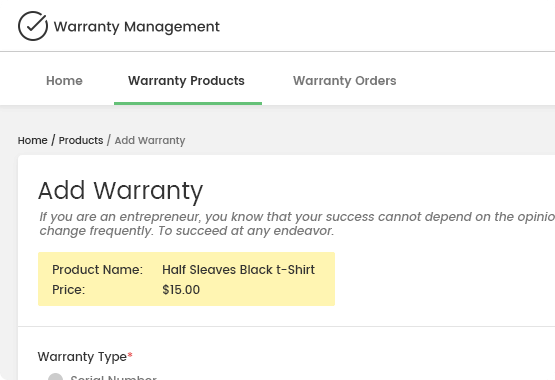Click the italic entrepreneur description text

click(297, 224)
